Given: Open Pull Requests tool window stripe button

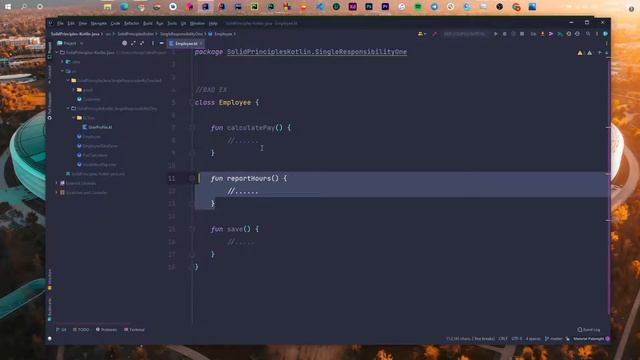Looking at the screenshot, I should tap(50, 105).
